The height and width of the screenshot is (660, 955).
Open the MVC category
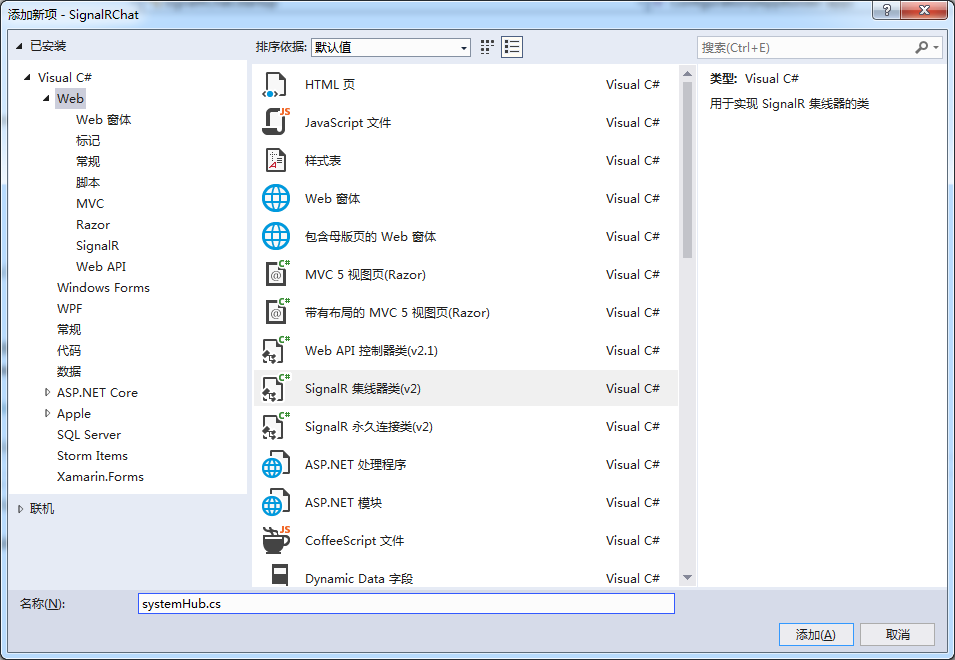[x=90, y=203]
